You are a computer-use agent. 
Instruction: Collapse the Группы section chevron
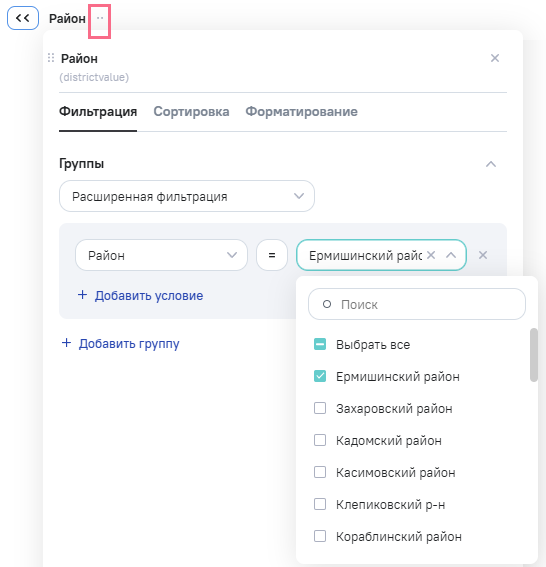[491, 164]
